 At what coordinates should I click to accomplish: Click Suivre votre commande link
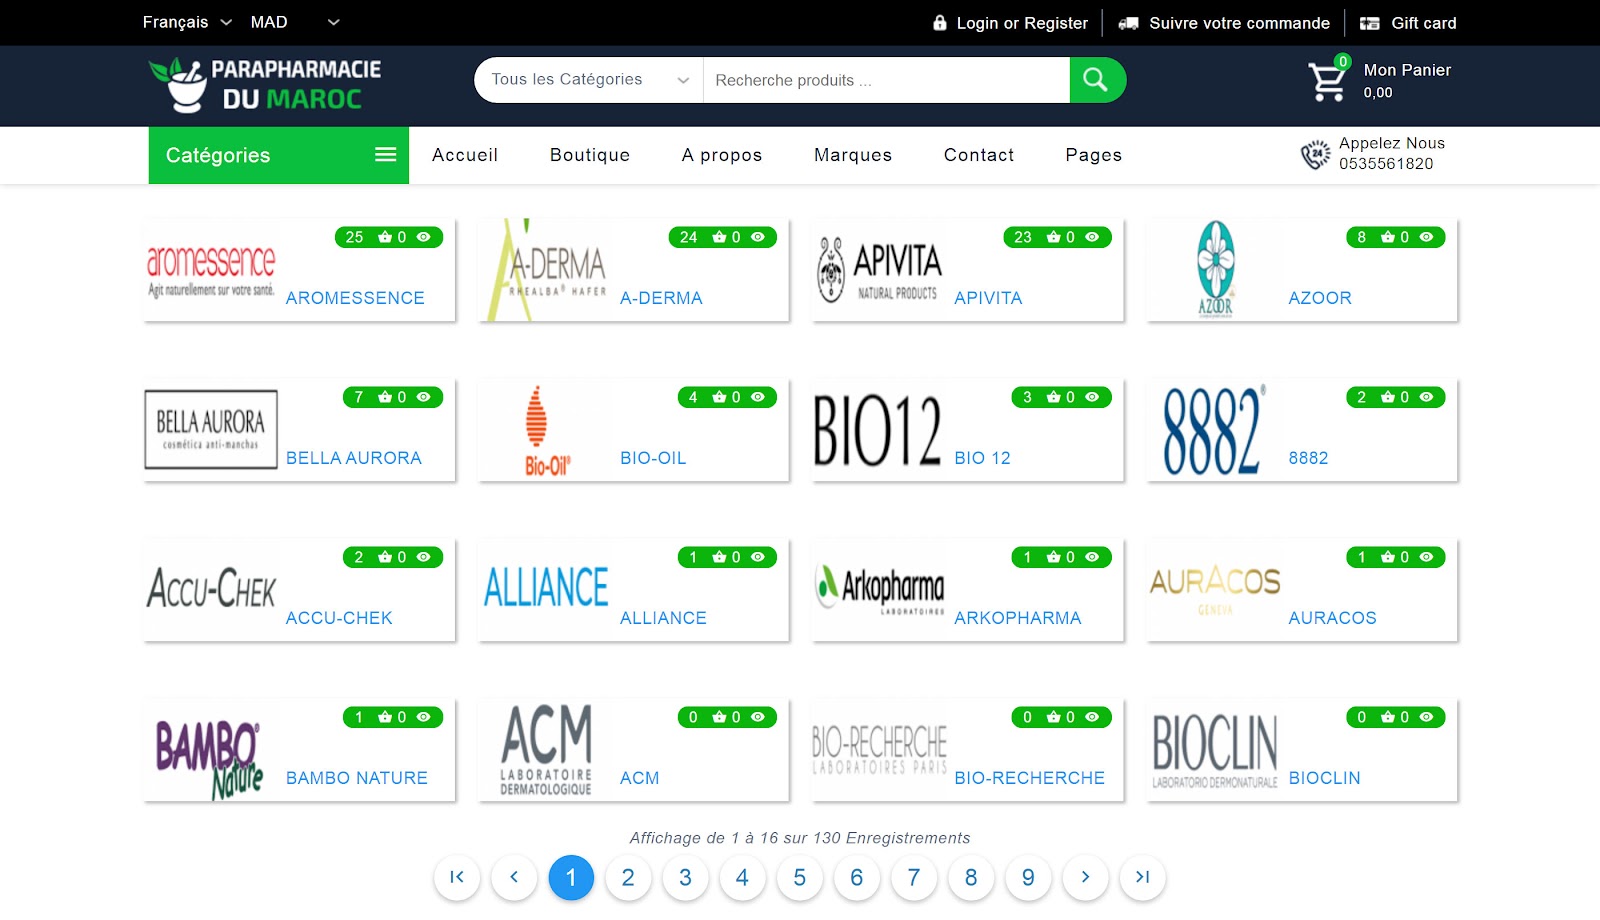[1240, 23]
